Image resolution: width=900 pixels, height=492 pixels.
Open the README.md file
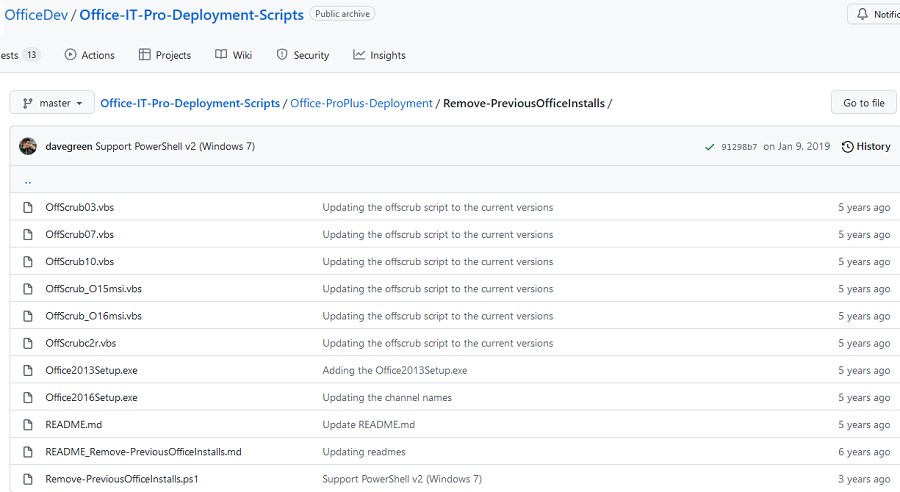pos(73,424)
